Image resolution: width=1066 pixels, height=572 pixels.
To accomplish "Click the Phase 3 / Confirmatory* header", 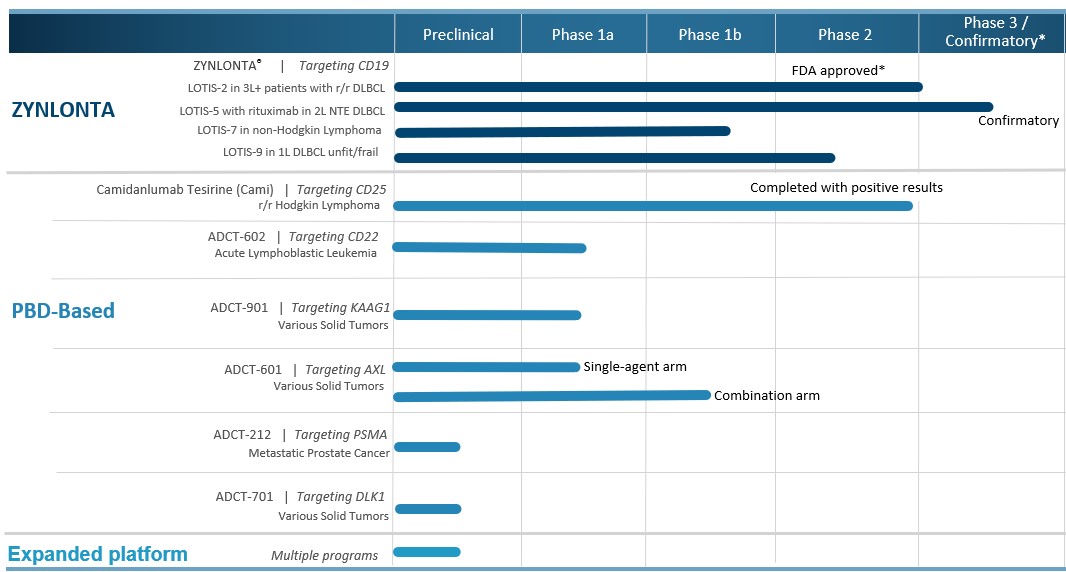I will pos(993,32).
